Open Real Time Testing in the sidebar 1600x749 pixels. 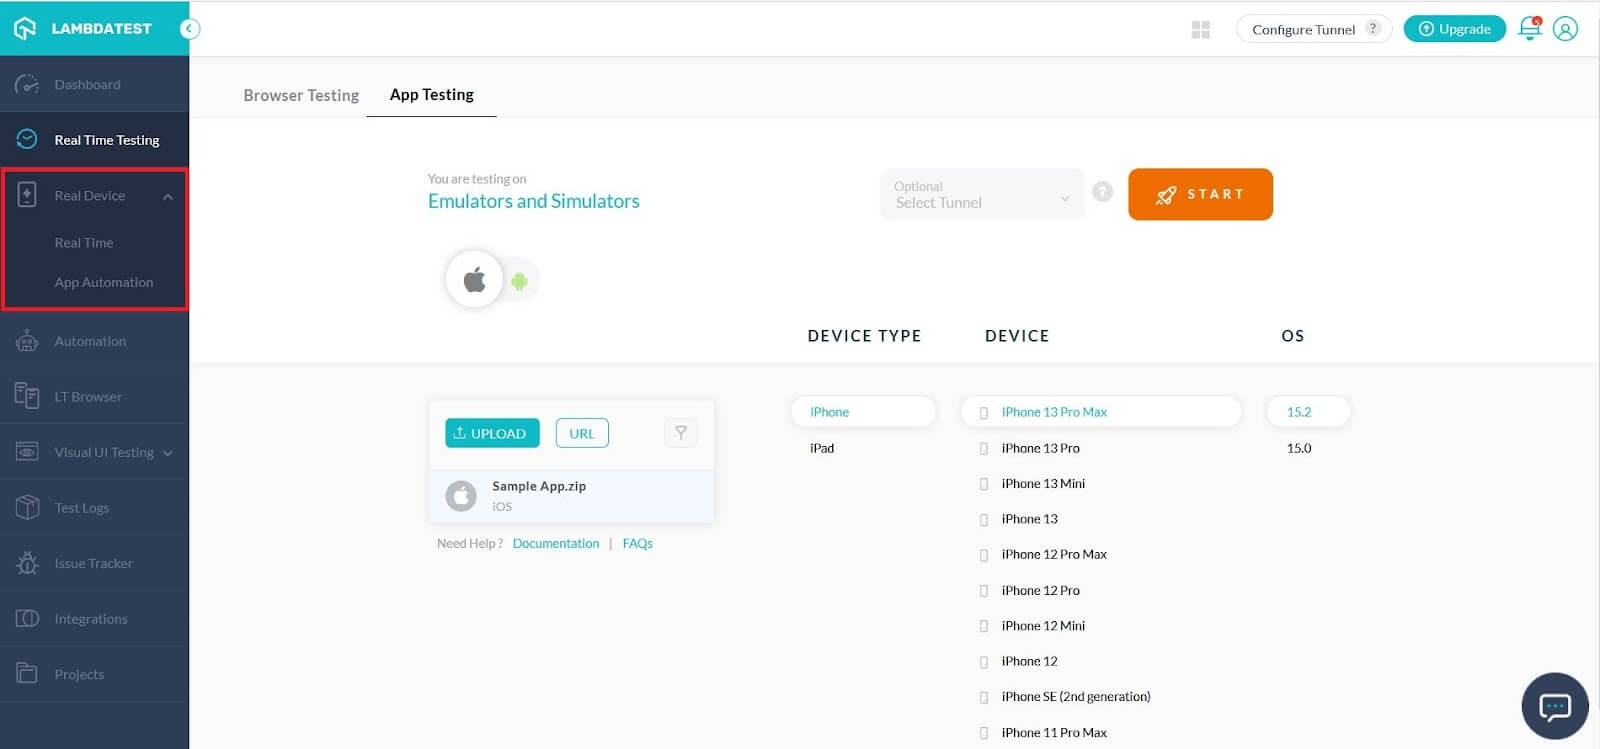pos(94,140)
